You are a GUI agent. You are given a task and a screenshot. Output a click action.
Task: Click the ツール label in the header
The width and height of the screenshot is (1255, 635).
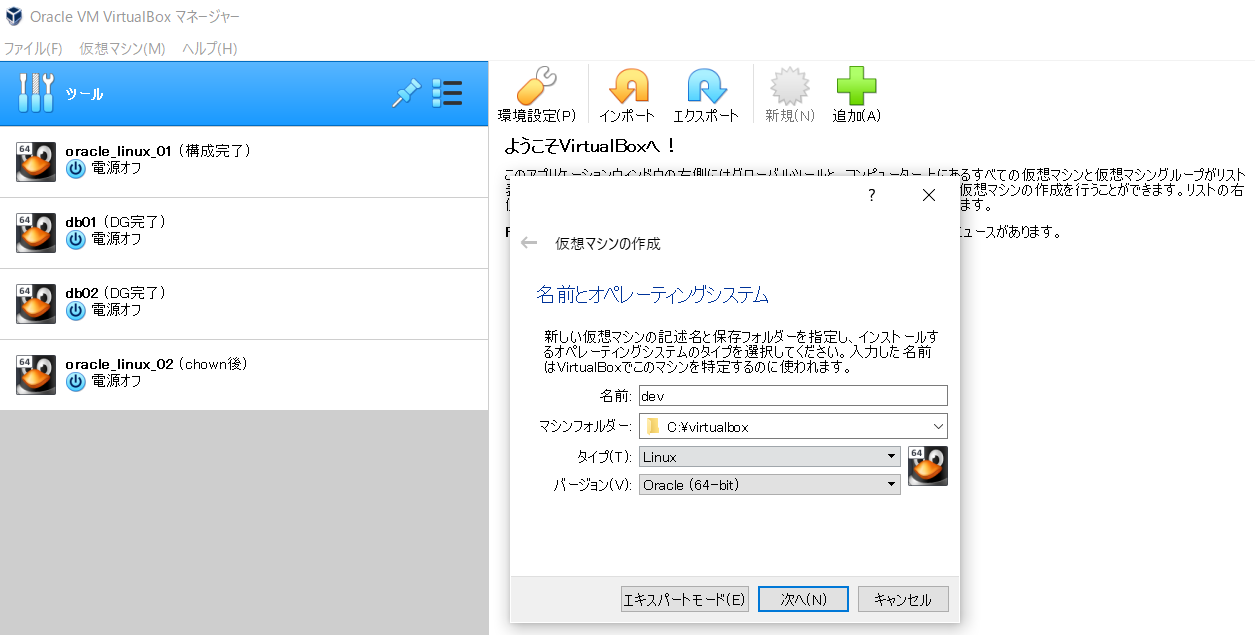(x=84, y=94)
